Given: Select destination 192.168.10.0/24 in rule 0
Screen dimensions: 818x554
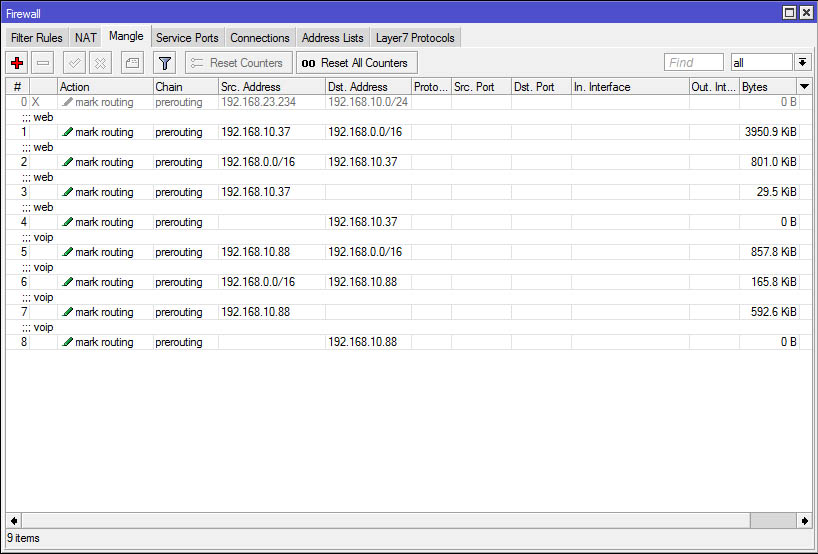Looking at the screenshot, I should (368, 102).
